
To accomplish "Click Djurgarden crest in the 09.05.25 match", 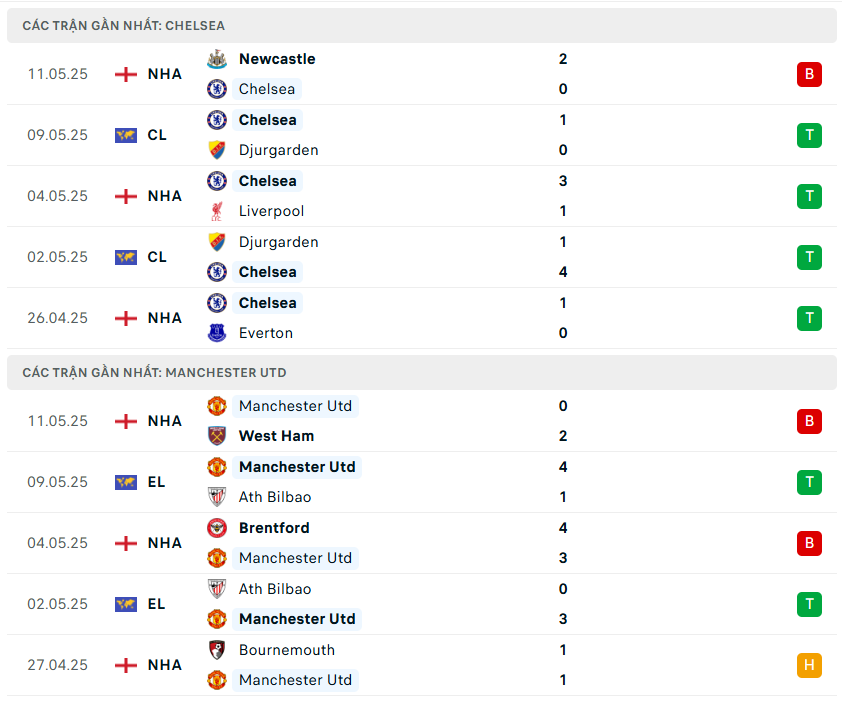I will [x=216, y=150].
